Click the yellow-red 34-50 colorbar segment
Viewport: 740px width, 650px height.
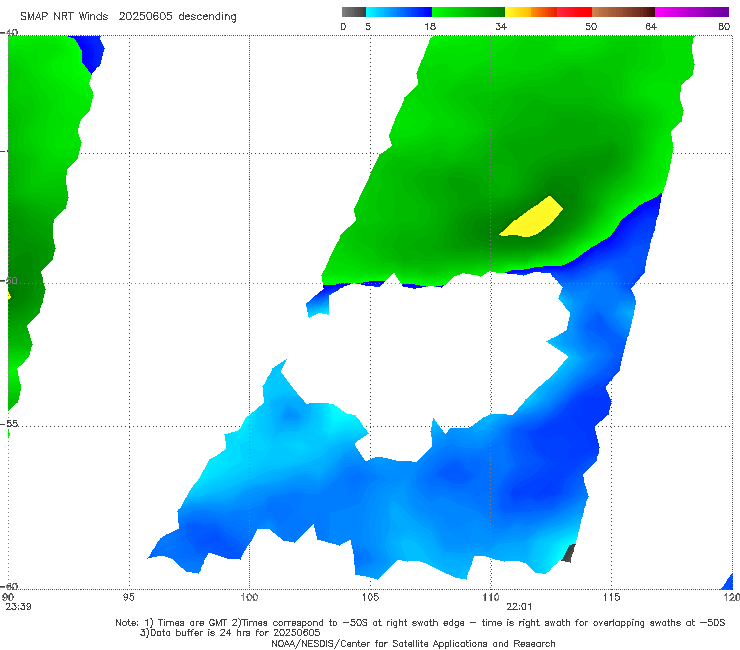click(x=548, y=12)
